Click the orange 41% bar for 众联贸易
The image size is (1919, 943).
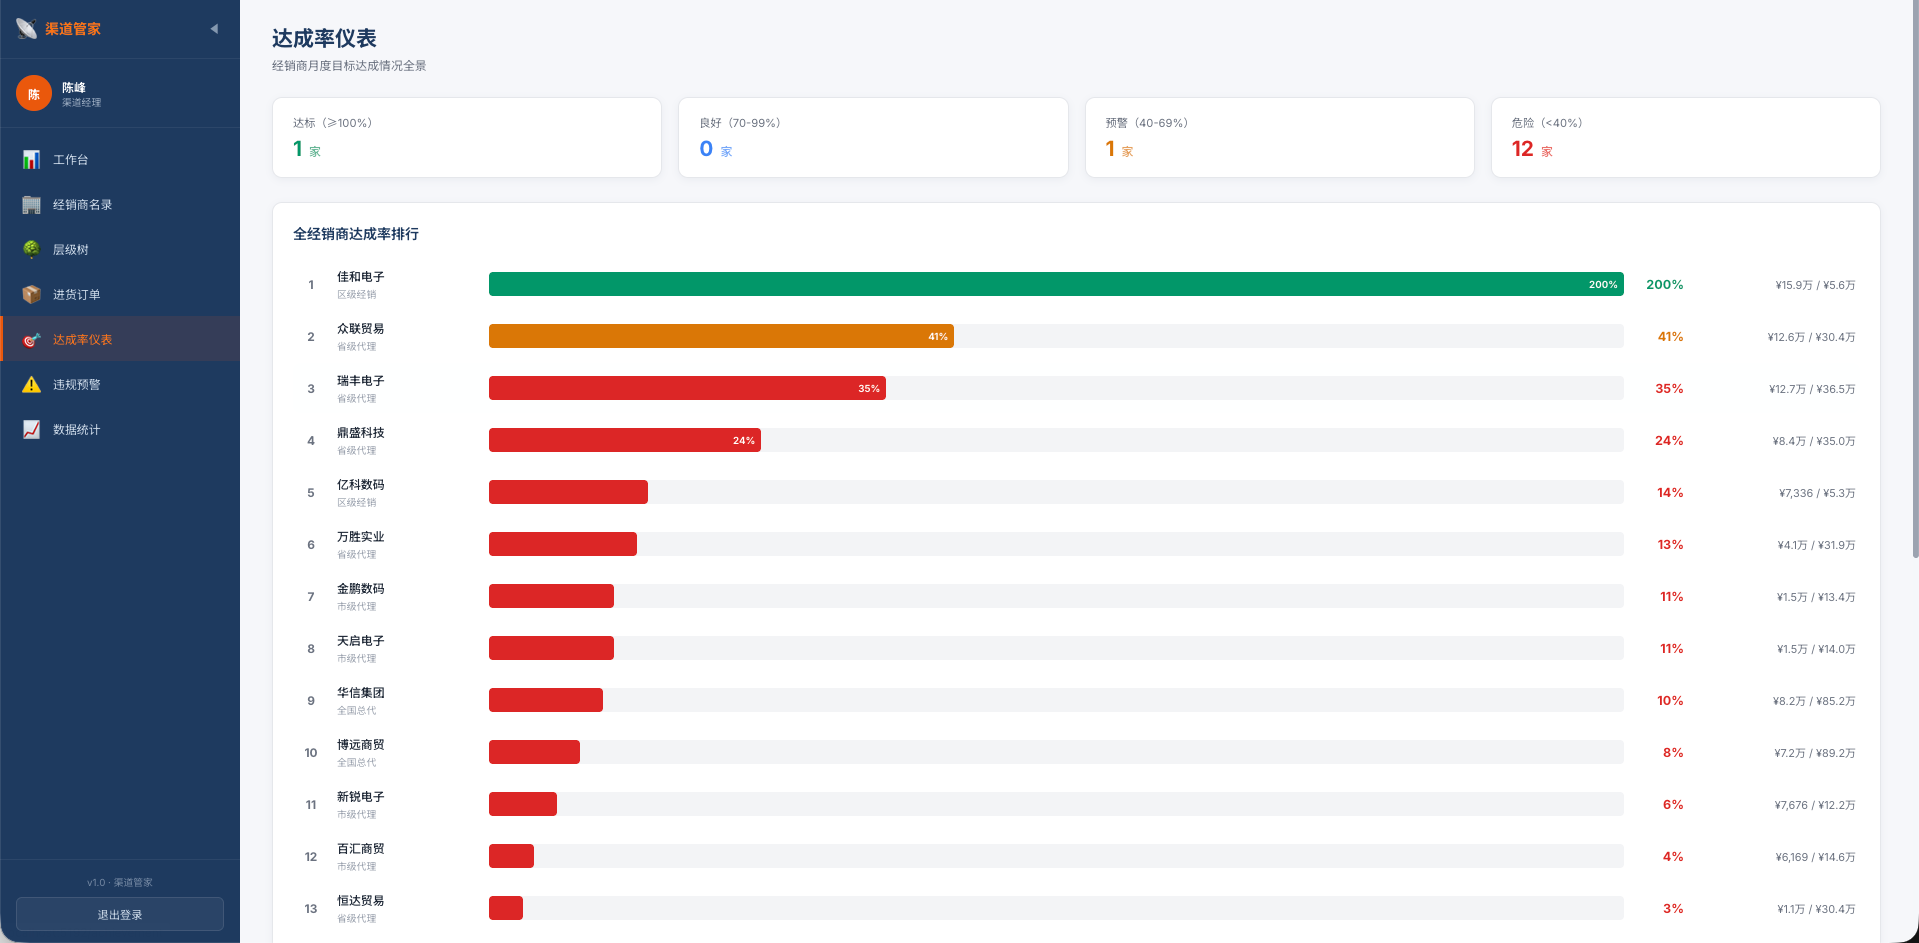coord(721,336)
